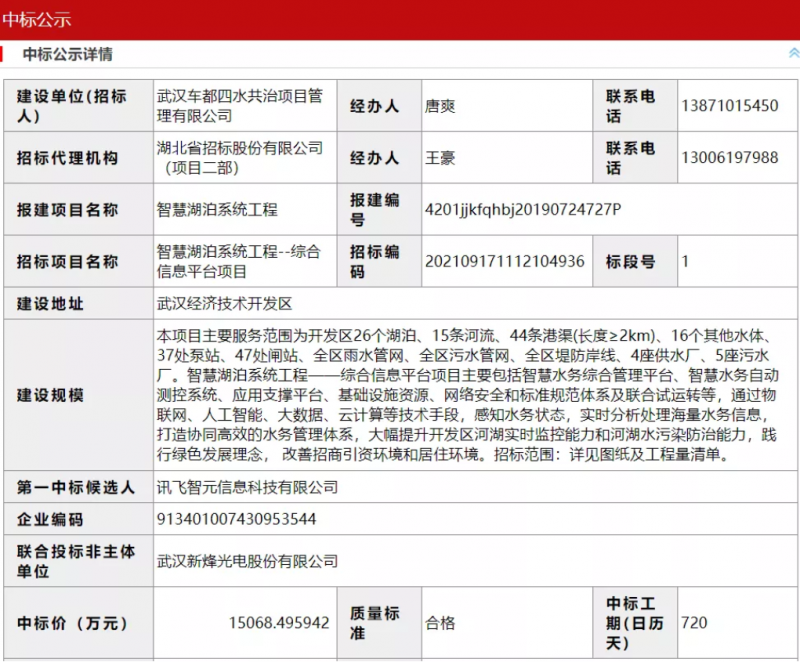This screenshot has height=662, width=800.
Task: Click the company name 讯飞智元信息科技有限公司
Action: coord(248,488)
